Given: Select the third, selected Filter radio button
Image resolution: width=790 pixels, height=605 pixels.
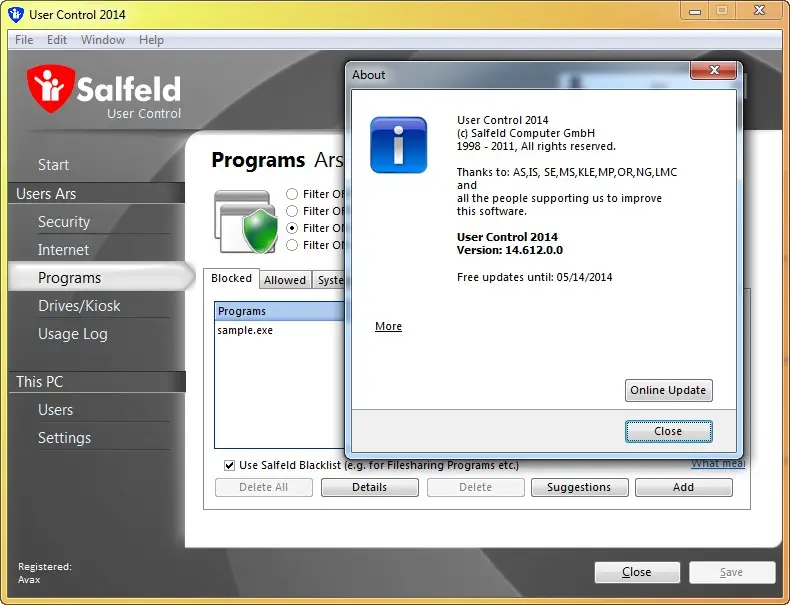Looking at the screenshot, I should tap(292, 228).
